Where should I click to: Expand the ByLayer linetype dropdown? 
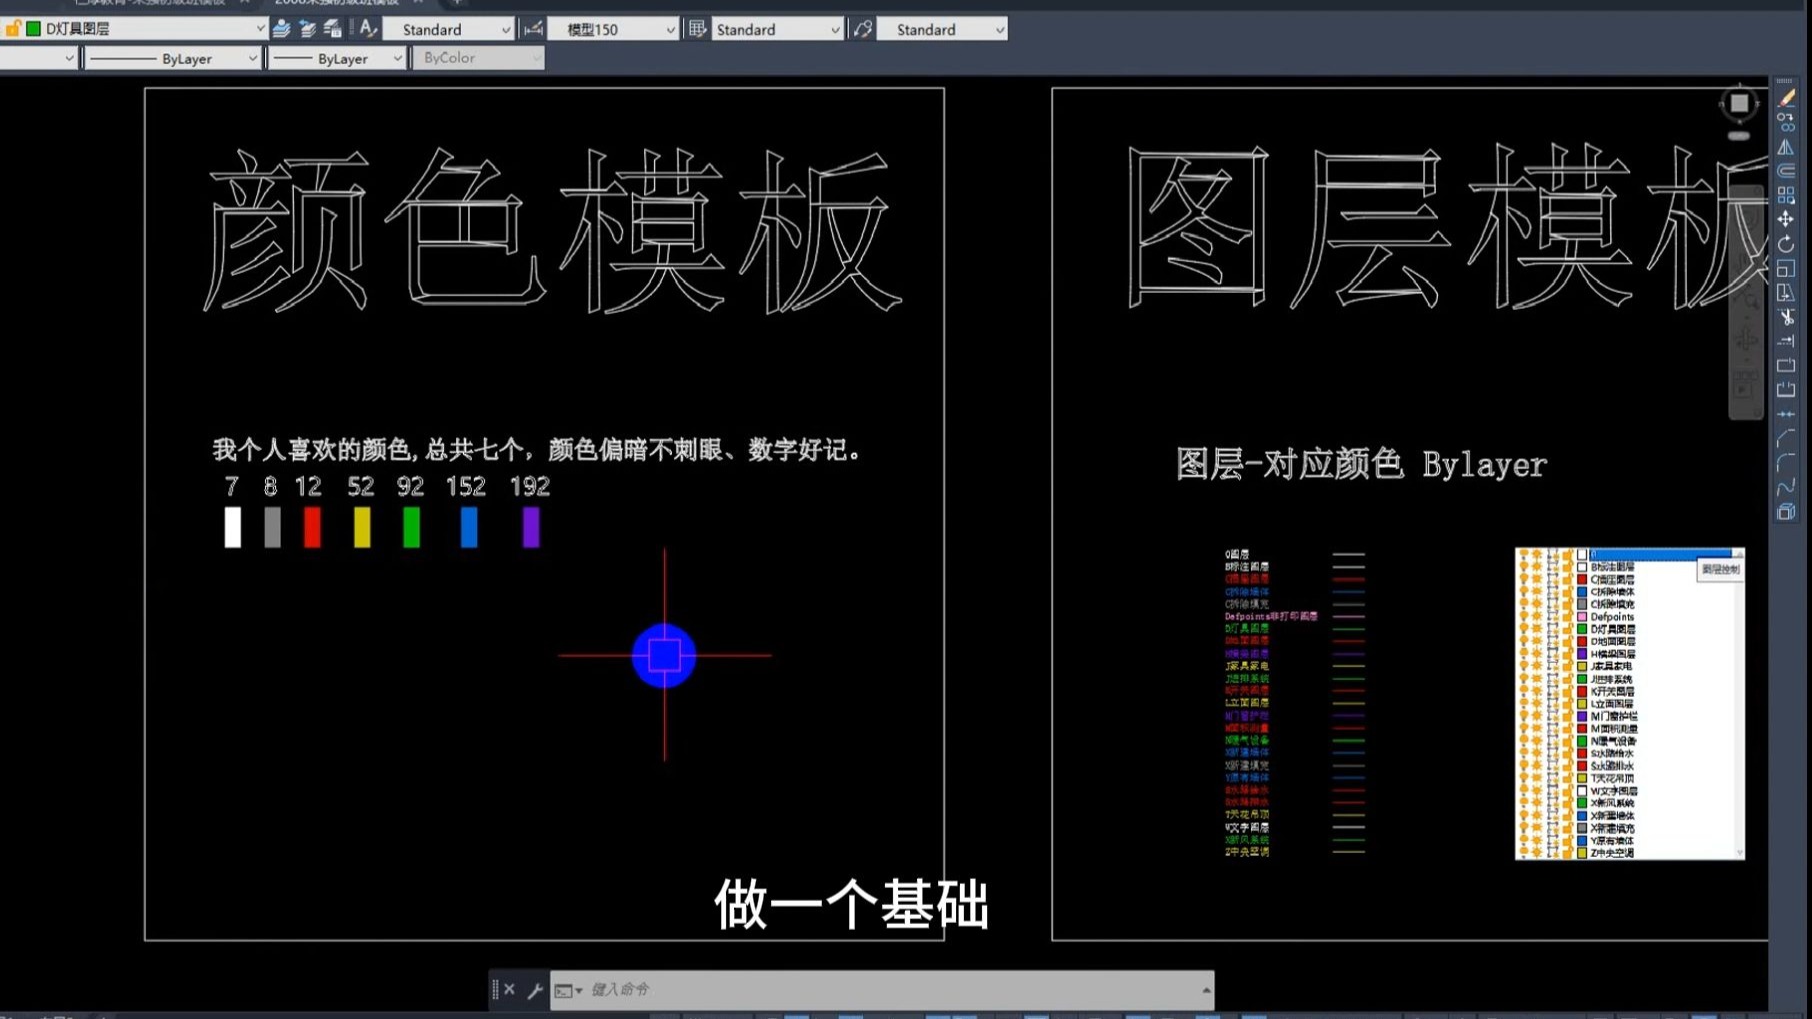tap(251, 58)
